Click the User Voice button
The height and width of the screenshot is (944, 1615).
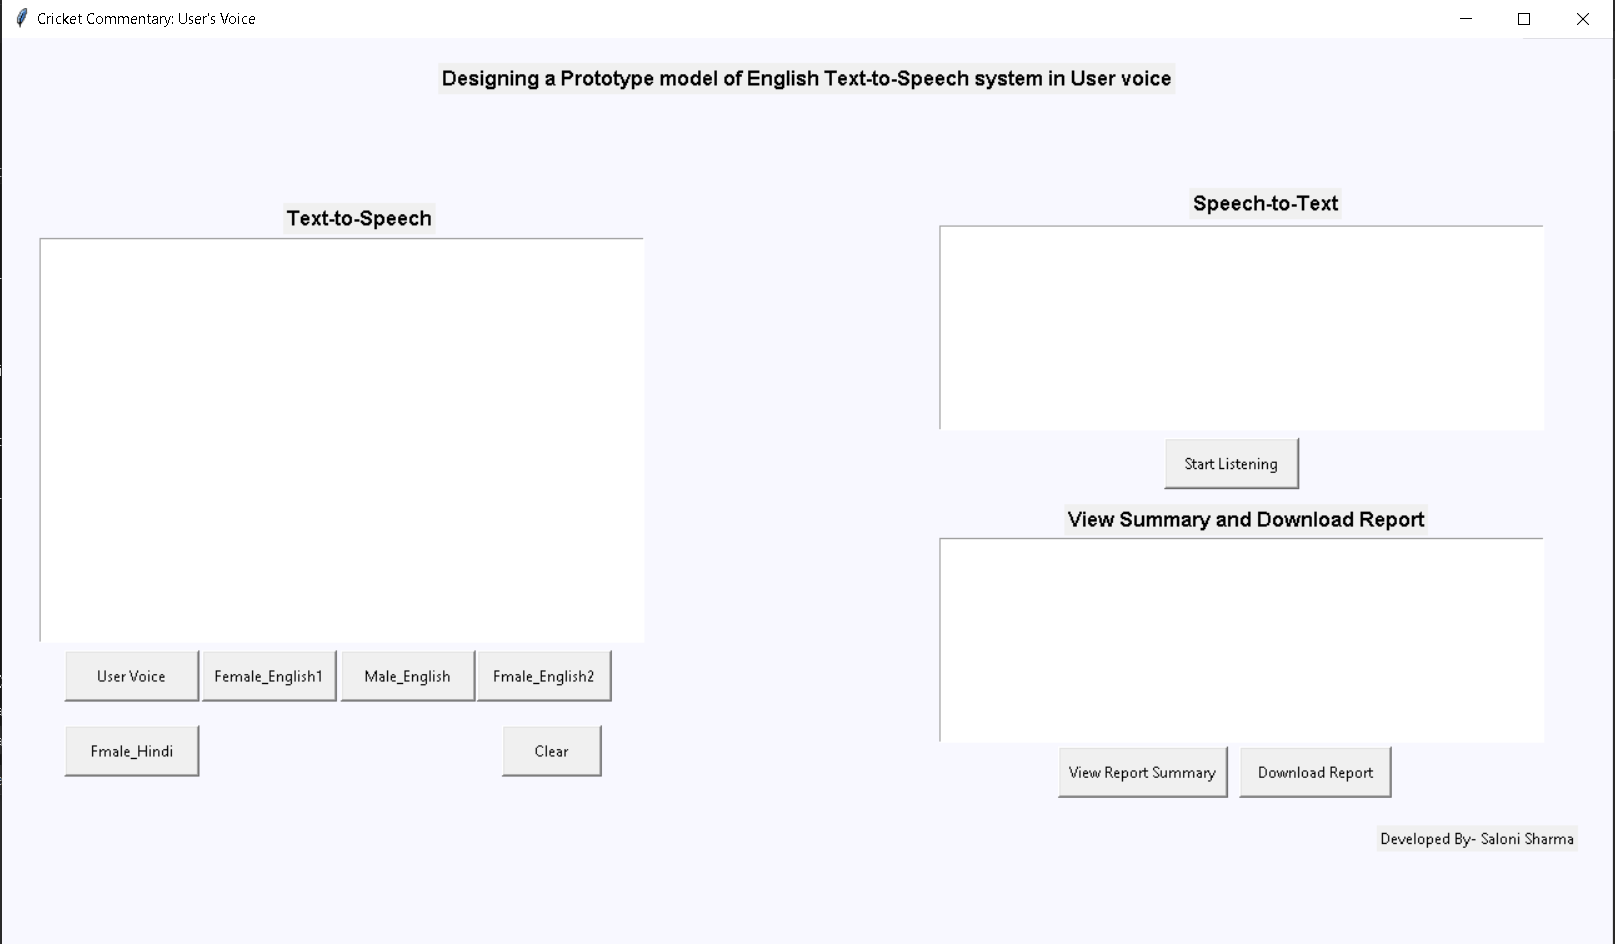tap(132, 676)
